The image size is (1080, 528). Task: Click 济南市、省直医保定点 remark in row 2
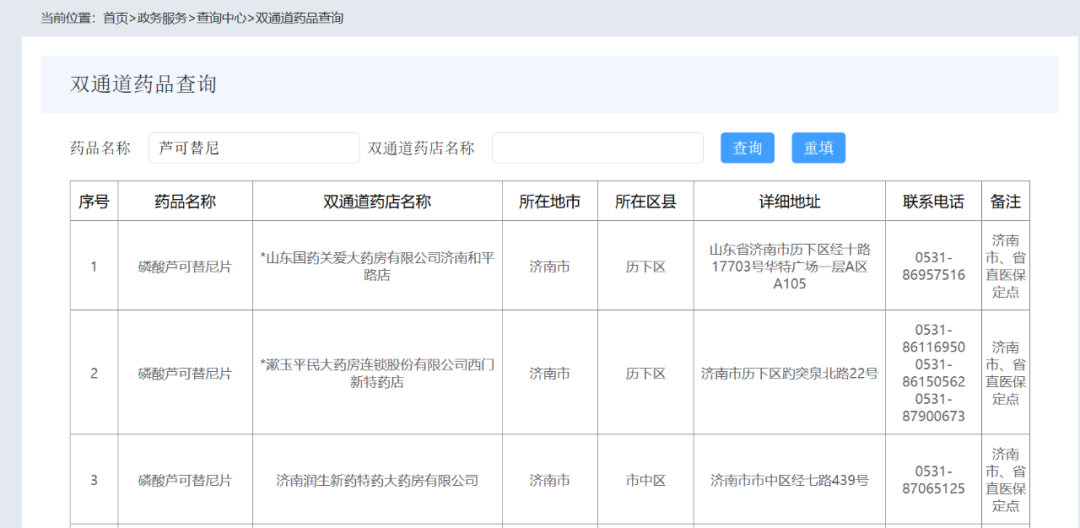tap(1006, 373)
